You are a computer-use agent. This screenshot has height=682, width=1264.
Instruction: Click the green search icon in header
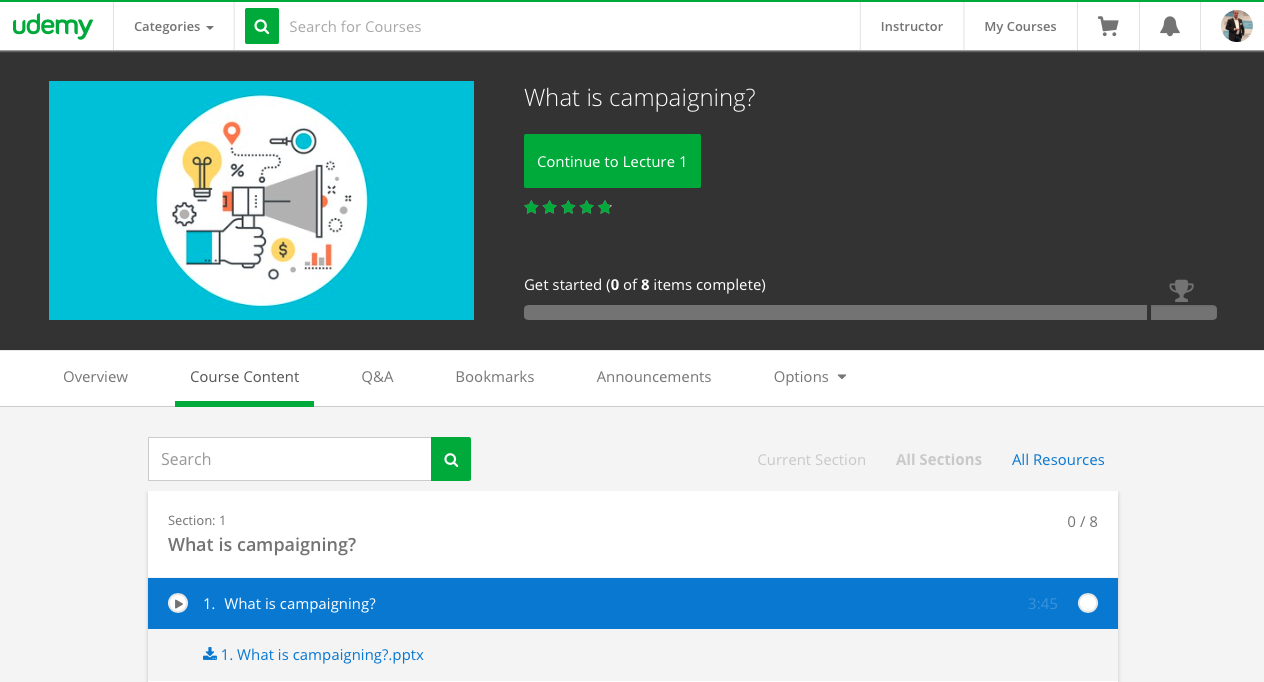pyautogui.click(x=262, y=27)
